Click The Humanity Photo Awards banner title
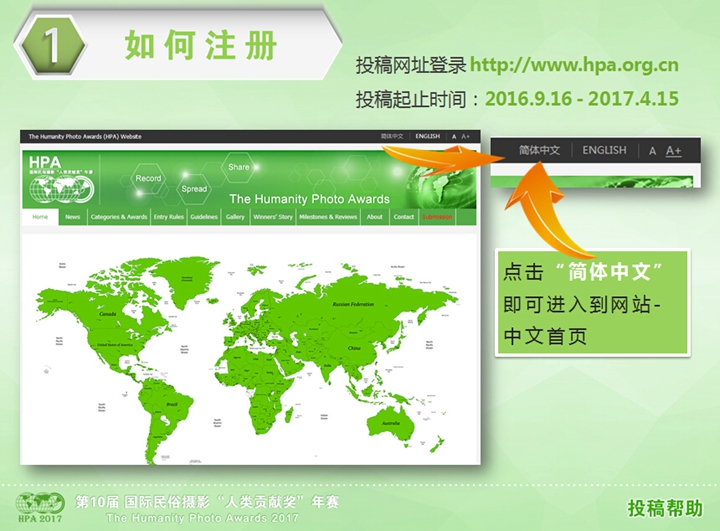 coord(309,199)
